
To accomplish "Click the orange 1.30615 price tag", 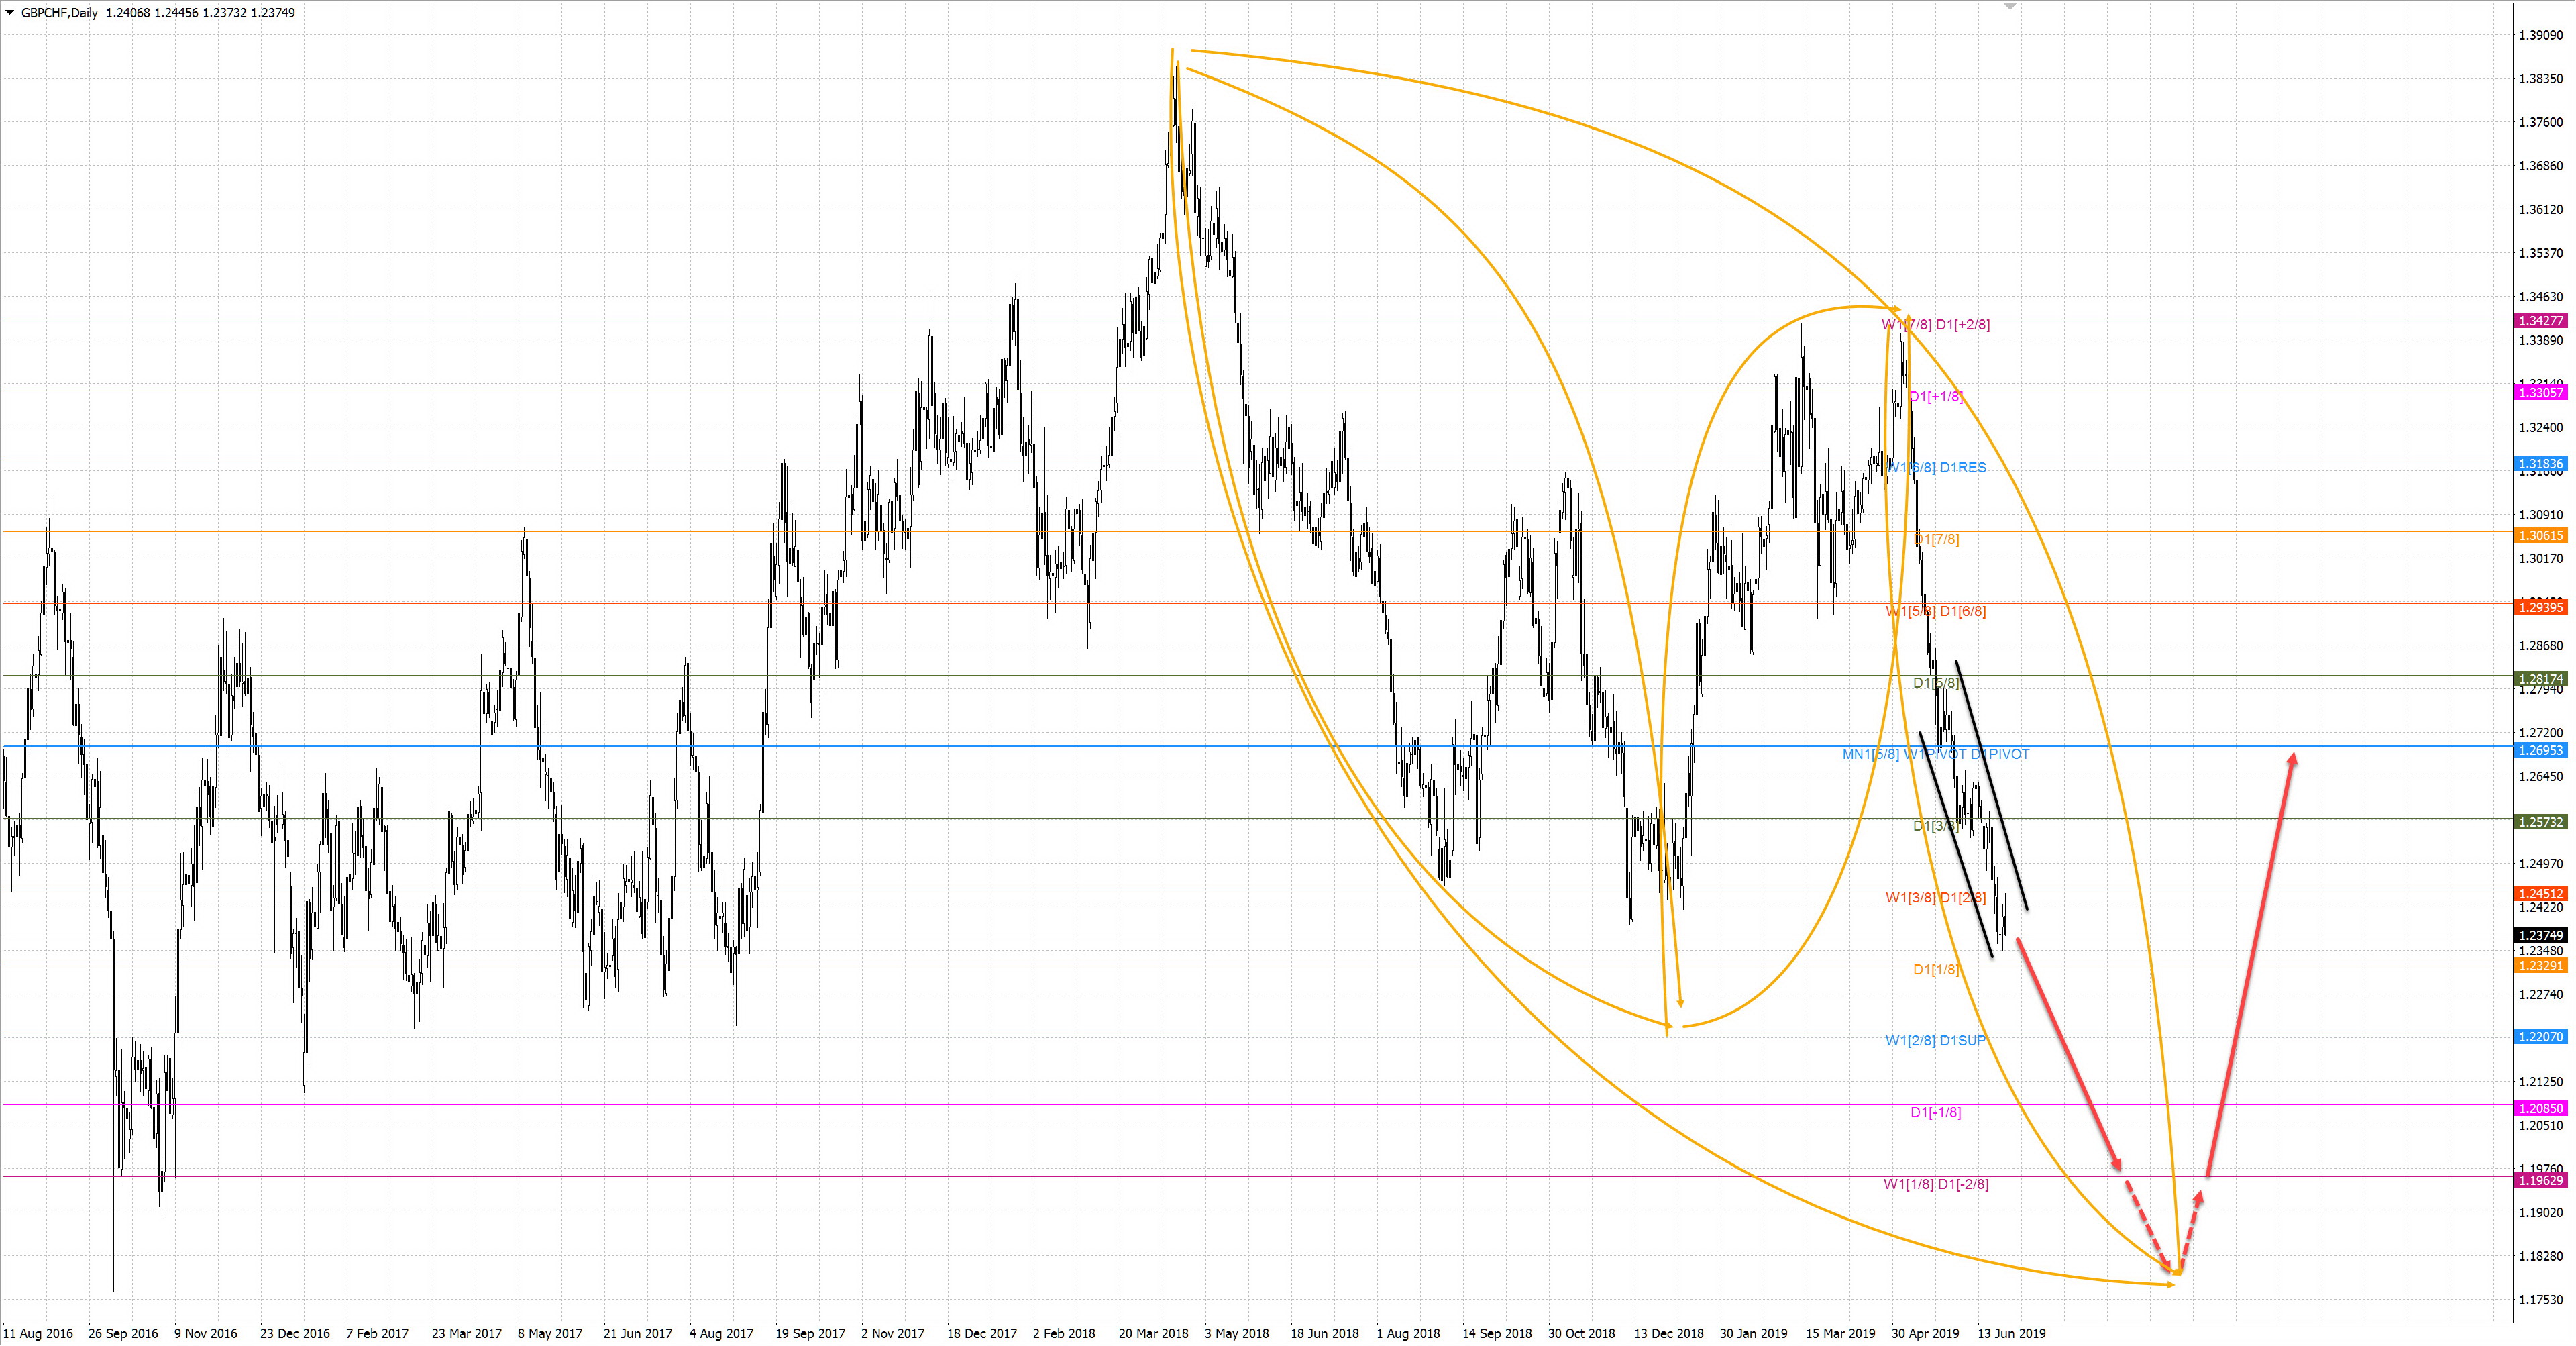I will pyautogui.click(x=2540, y=536).
